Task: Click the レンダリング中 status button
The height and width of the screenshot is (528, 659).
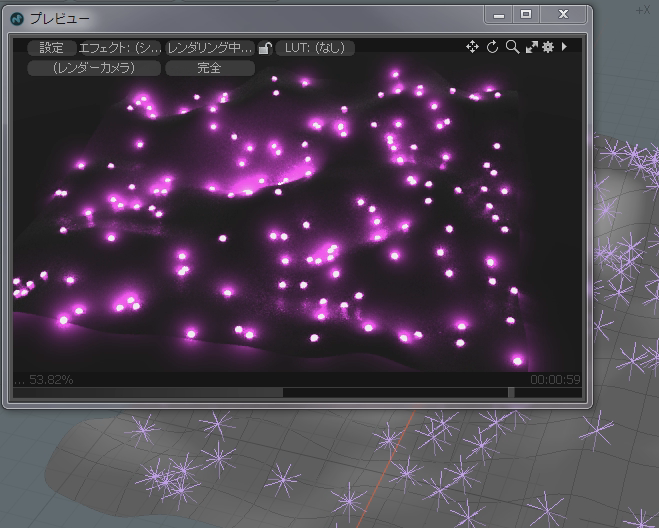Action: click(210, 48)
